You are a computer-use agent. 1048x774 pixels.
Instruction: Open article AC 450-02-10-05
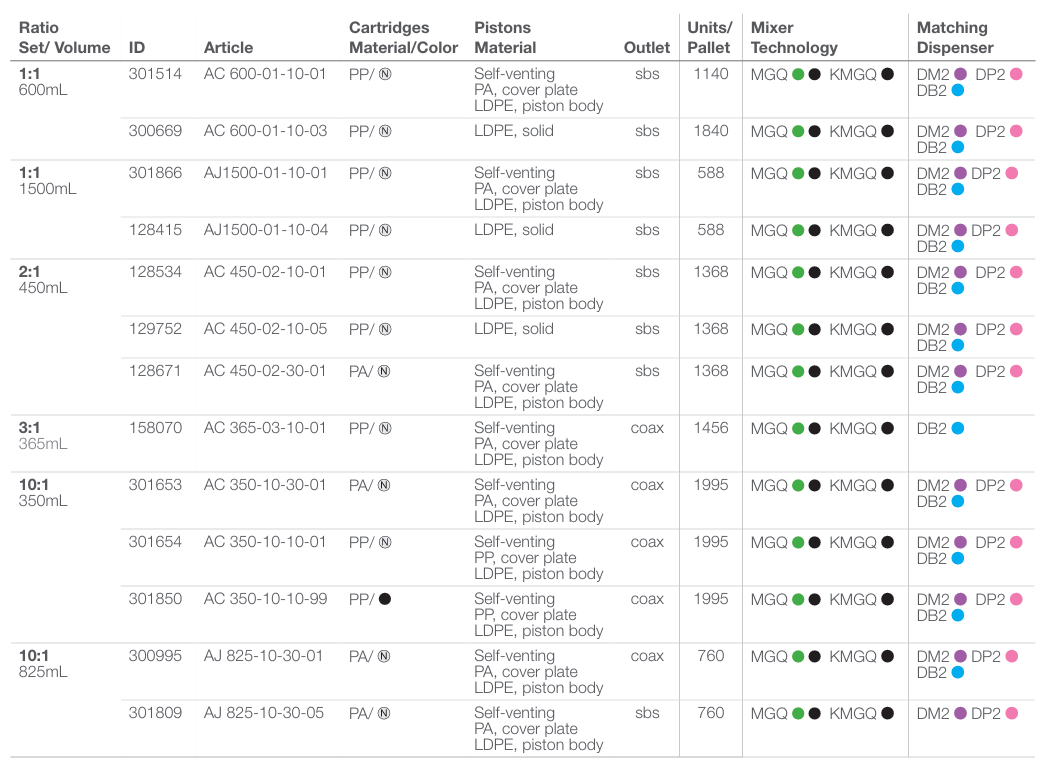pos(265,329)
